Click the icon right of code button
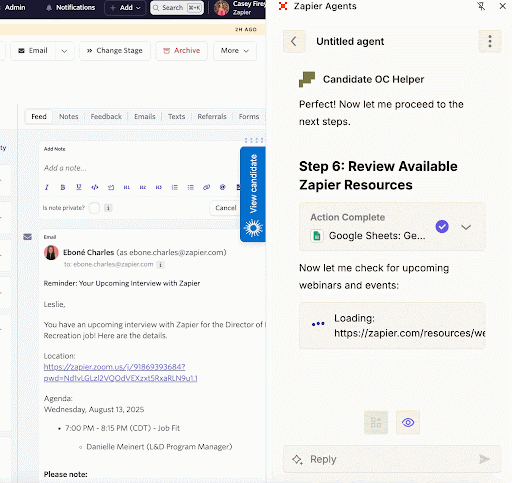 [111, 187]
